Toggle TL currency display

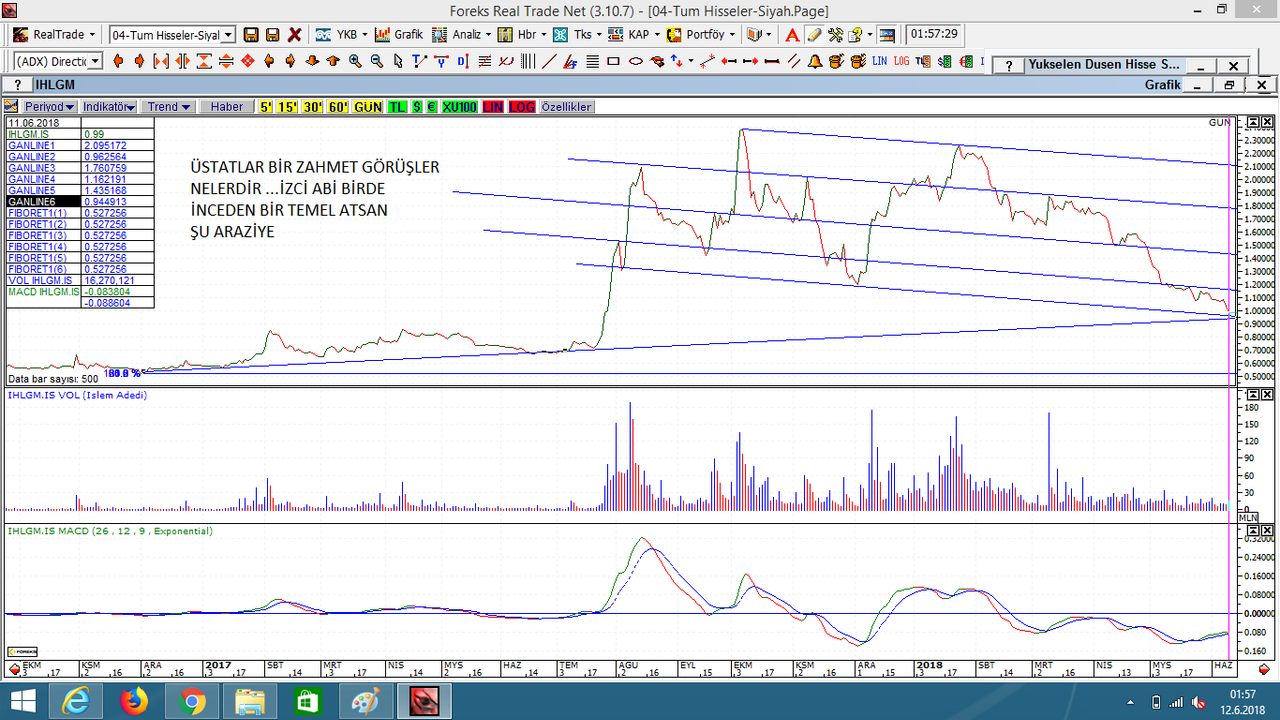click(x=397, y=107)
